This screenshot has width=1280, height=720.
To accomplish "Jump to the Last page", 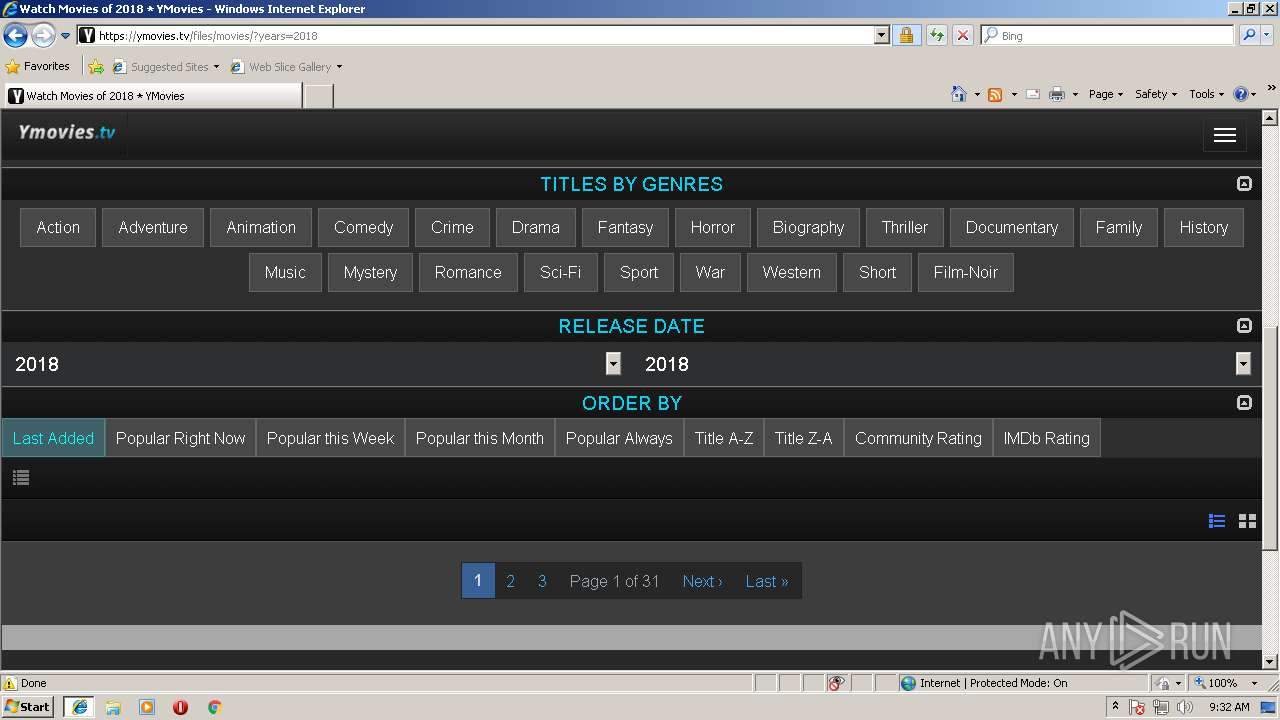I will [x=767, y=581].
